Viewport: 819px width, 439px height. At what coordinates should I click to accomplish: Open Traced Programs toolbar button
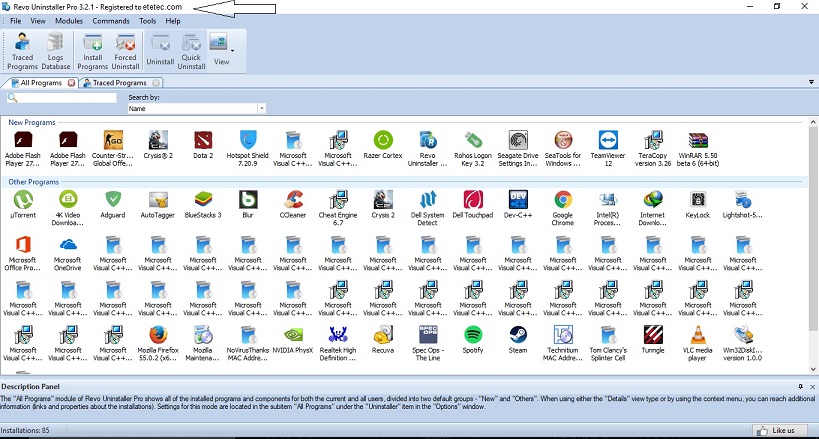[x=22, y=51]
